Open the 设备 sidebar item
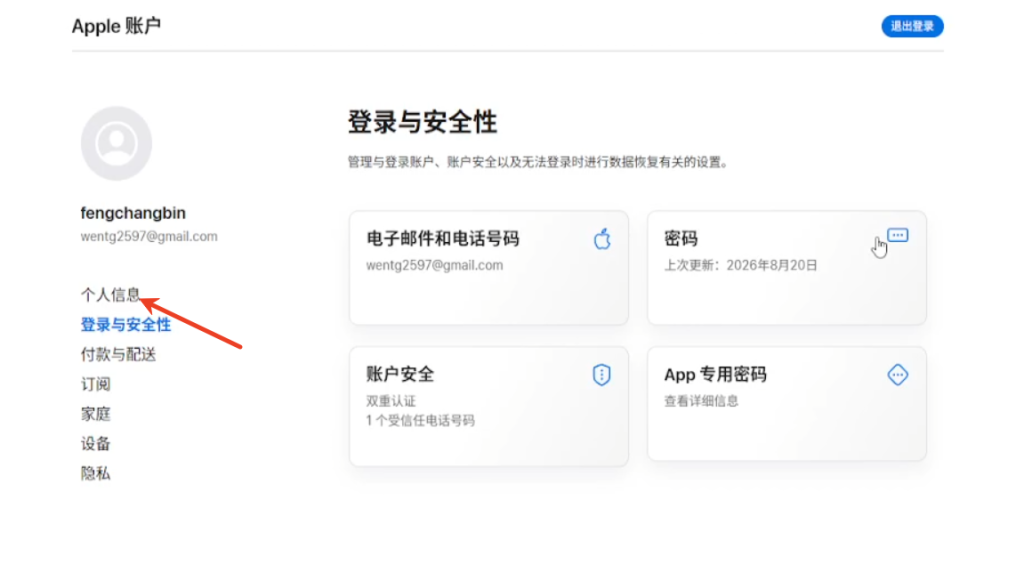The image size is (1024, 565). point(95,444)
